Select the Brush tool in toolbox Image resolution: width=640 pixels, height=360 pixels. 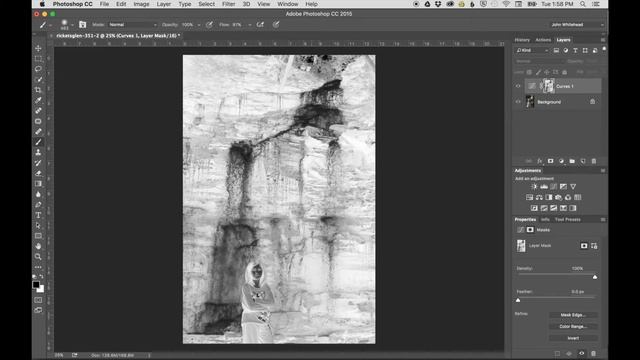[x=38, y=142]
